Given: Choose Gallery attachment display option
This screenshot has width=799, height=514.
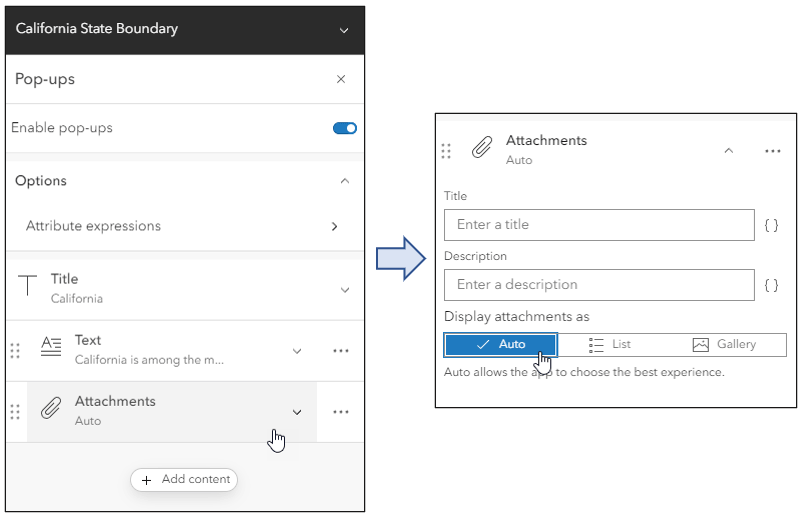Looking at the screenshot, I should click(725, 344).
